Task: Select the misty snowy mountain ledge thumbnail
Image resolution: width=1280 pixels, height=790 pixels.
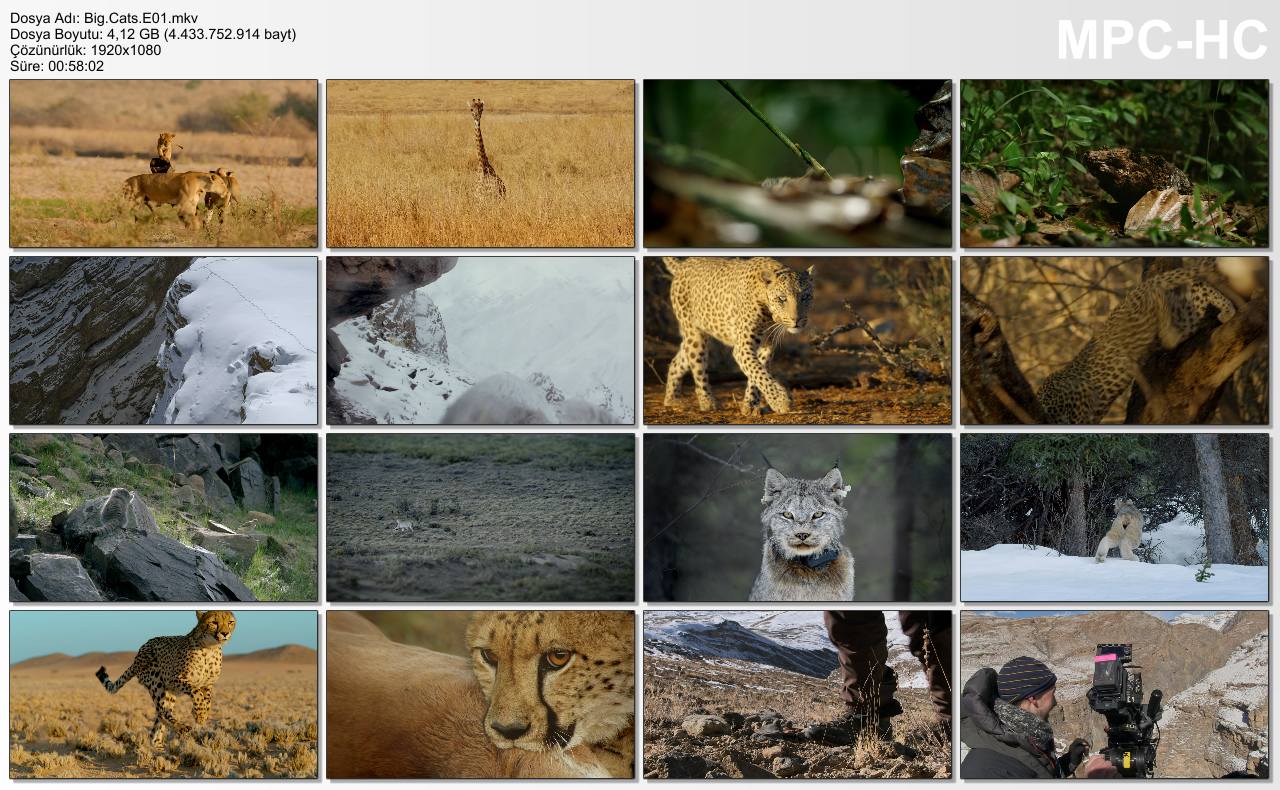Action: point(481,341)
